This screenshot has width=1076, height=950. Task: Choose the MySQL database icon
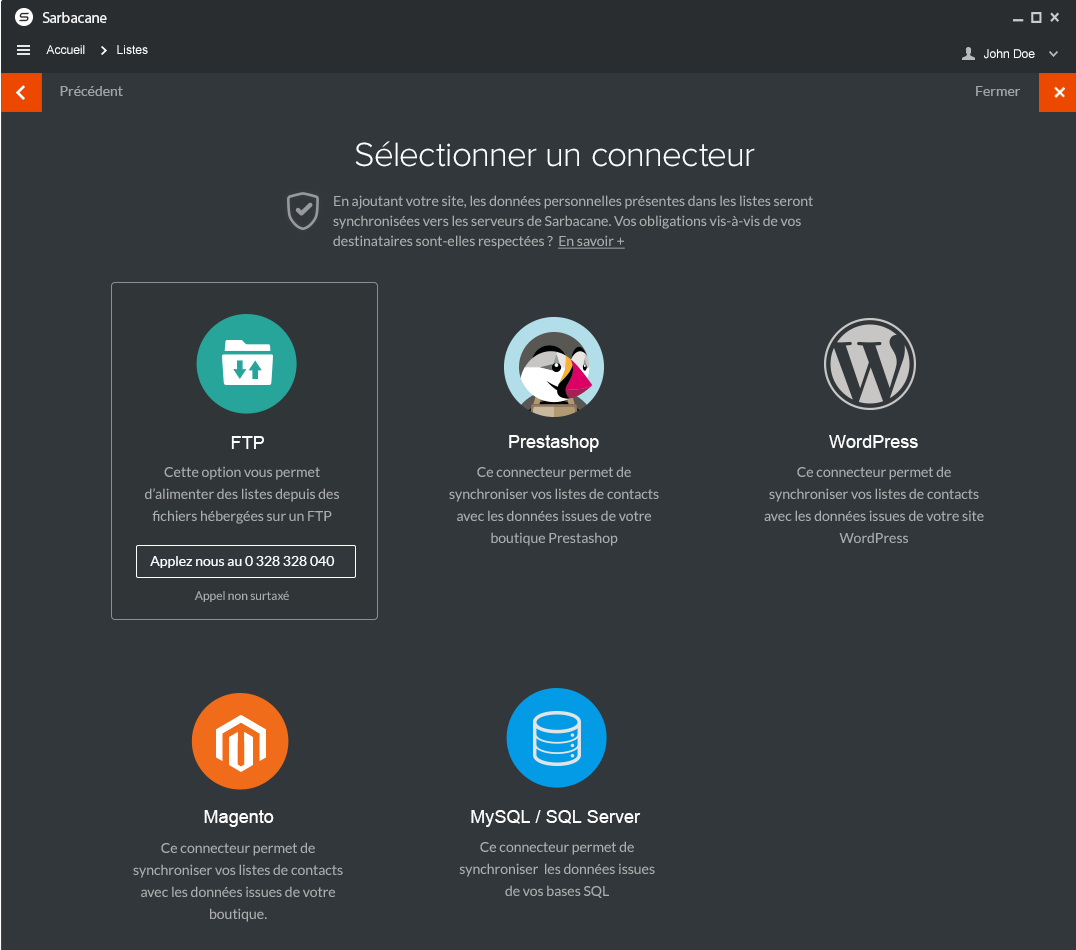click(x=557, y=738)
